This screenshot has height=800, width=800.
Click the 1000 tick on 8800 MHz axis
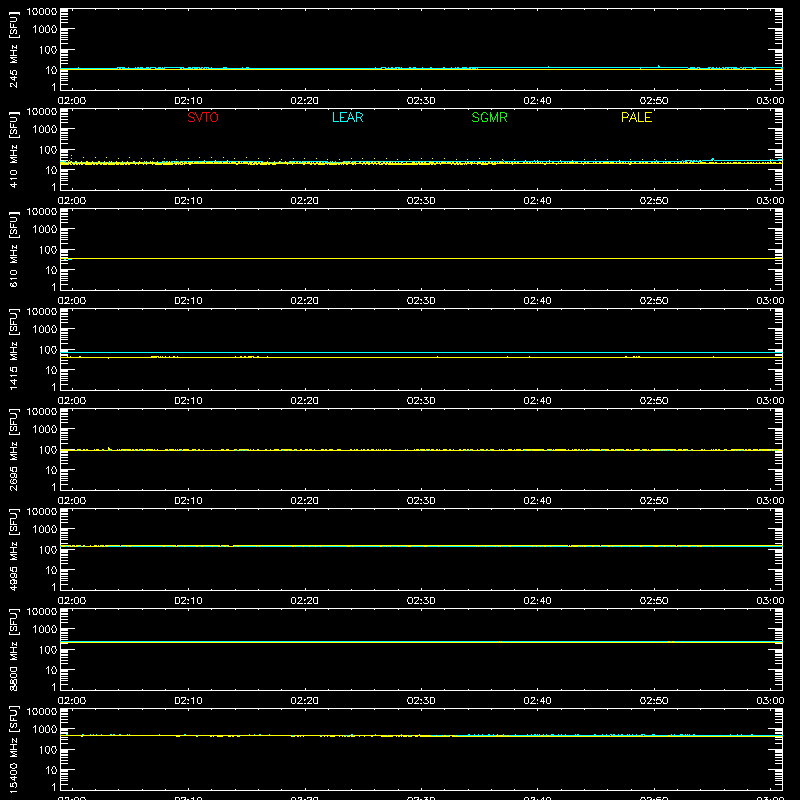(x=45, y=629)
